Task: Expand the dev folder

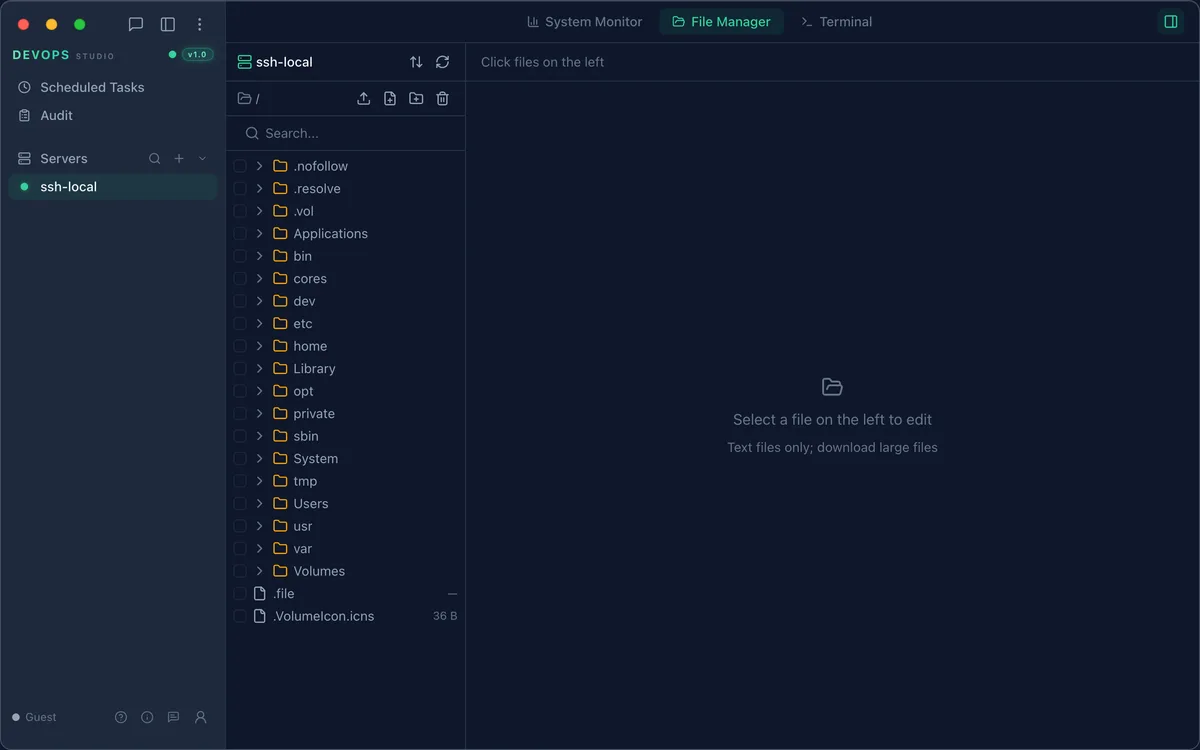Action: 259,301
